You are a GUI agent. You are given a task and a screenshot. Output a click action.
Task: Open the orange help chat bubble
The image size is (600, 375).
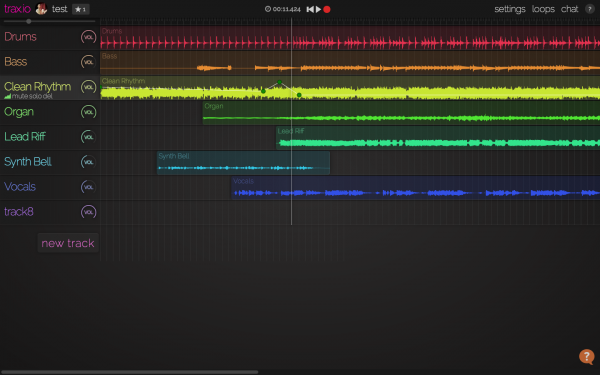click(x=587, y=357)
